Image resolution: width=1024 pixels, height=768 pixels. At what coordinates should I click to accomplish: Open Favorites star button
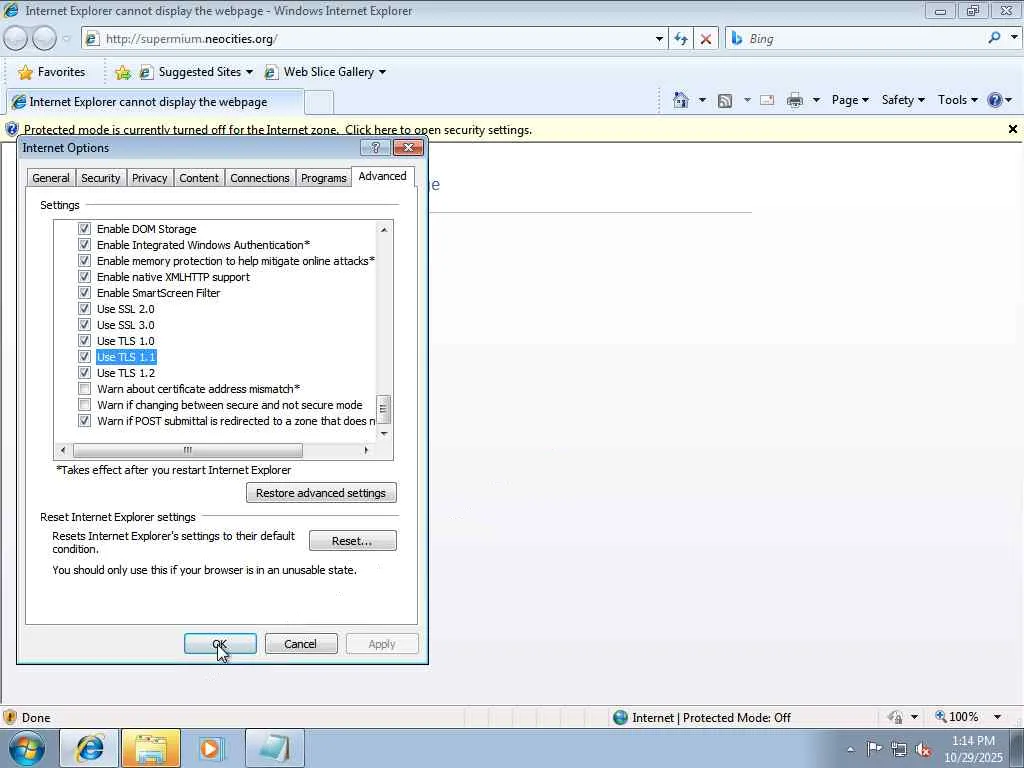coord(52,72)
